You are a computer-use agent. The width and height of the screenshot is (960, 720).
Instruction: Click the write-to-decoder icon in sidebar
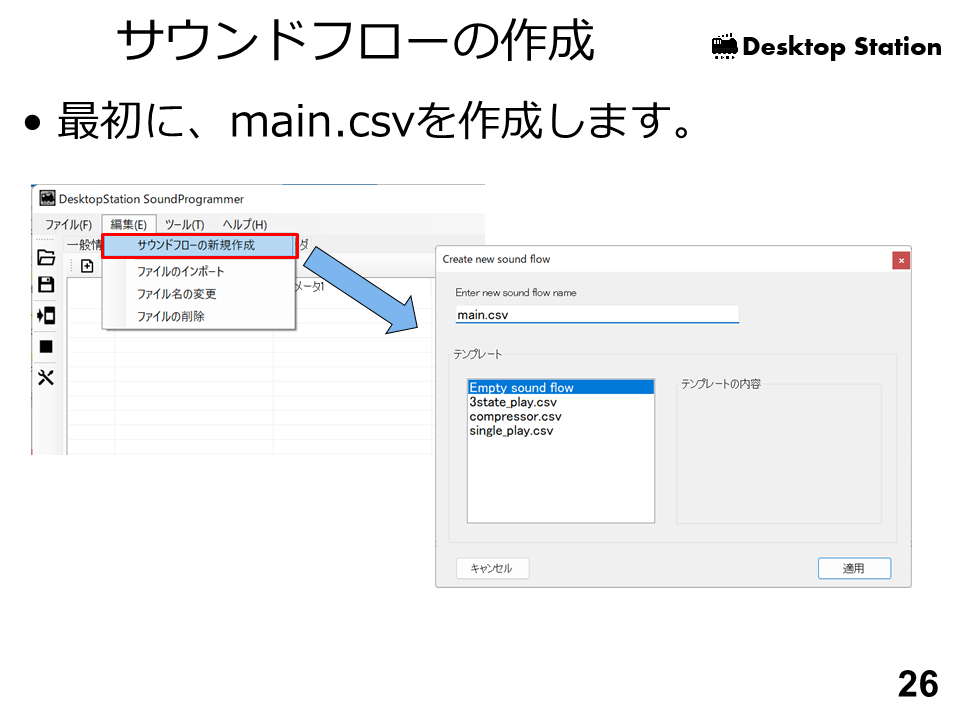coord(46,315)
